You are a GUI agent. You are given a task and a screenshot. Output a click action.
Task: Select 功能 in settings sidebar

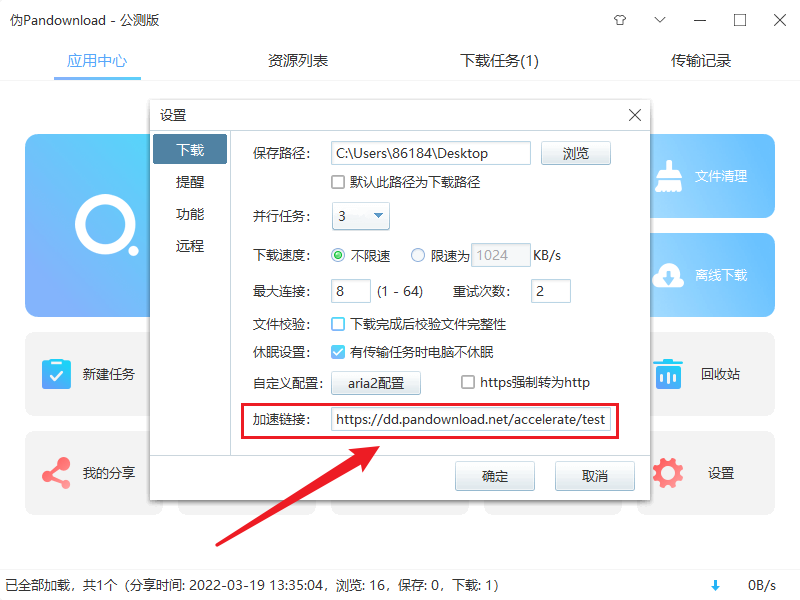point(190,214)
